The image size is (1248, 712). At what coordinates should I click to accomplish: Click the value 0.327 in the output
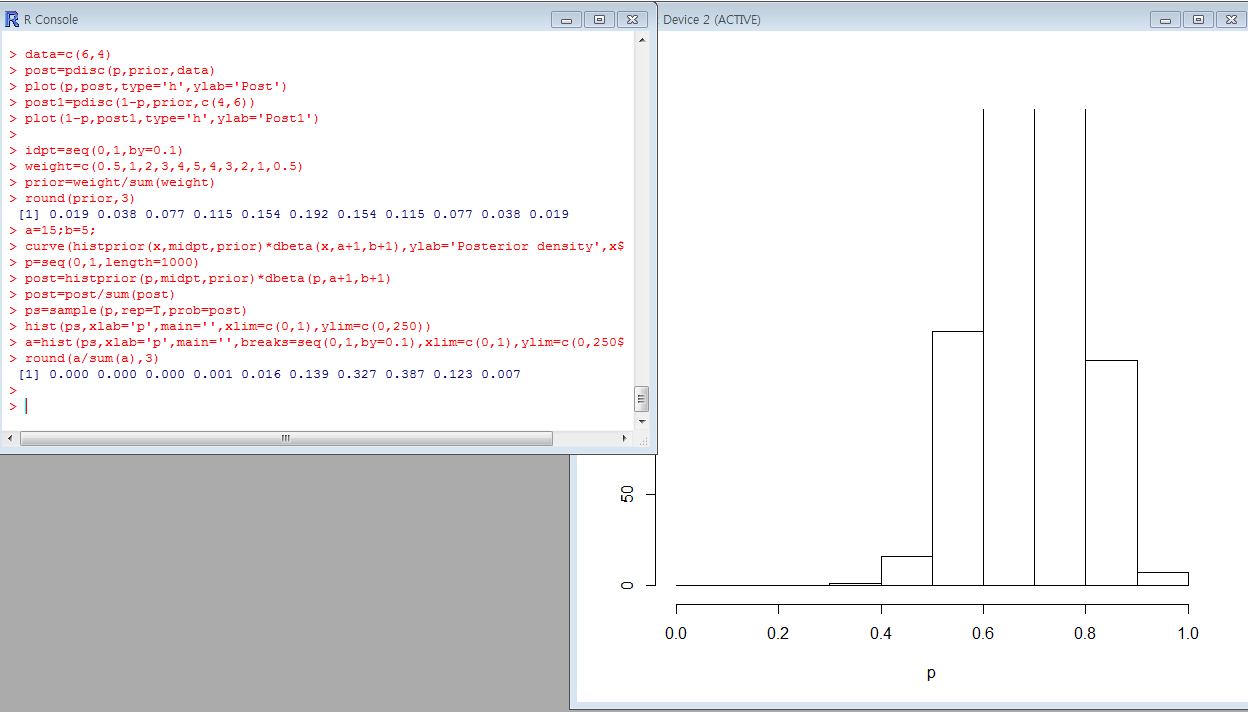(357, 374)
